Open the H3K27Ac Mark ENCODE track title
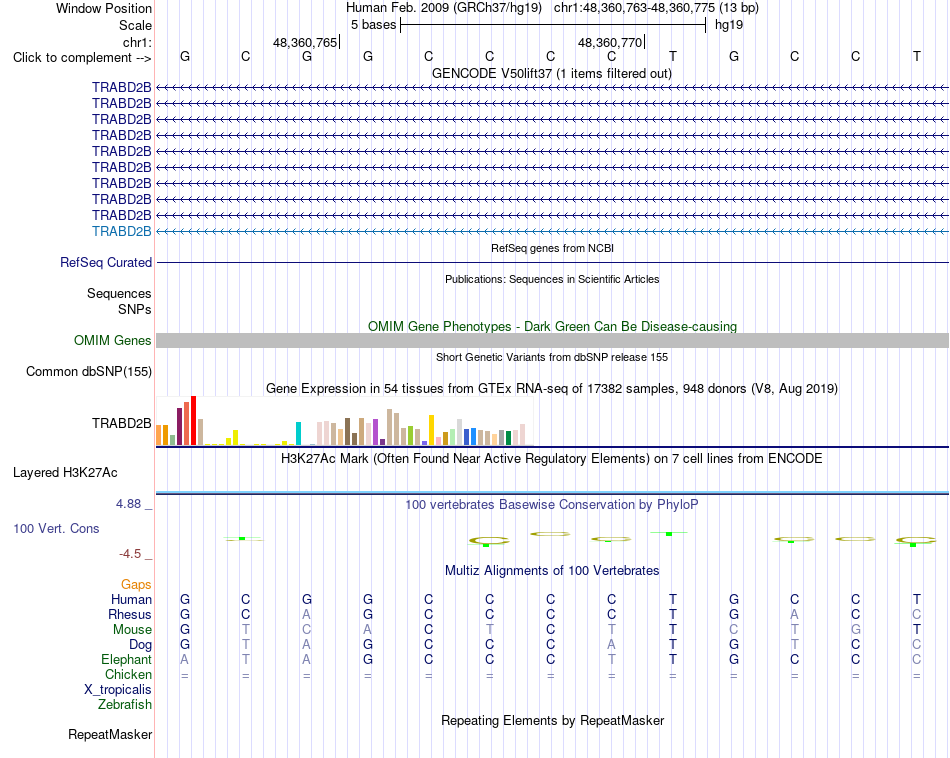The height and width of the screenshot is (758, 950). point(552,458)
